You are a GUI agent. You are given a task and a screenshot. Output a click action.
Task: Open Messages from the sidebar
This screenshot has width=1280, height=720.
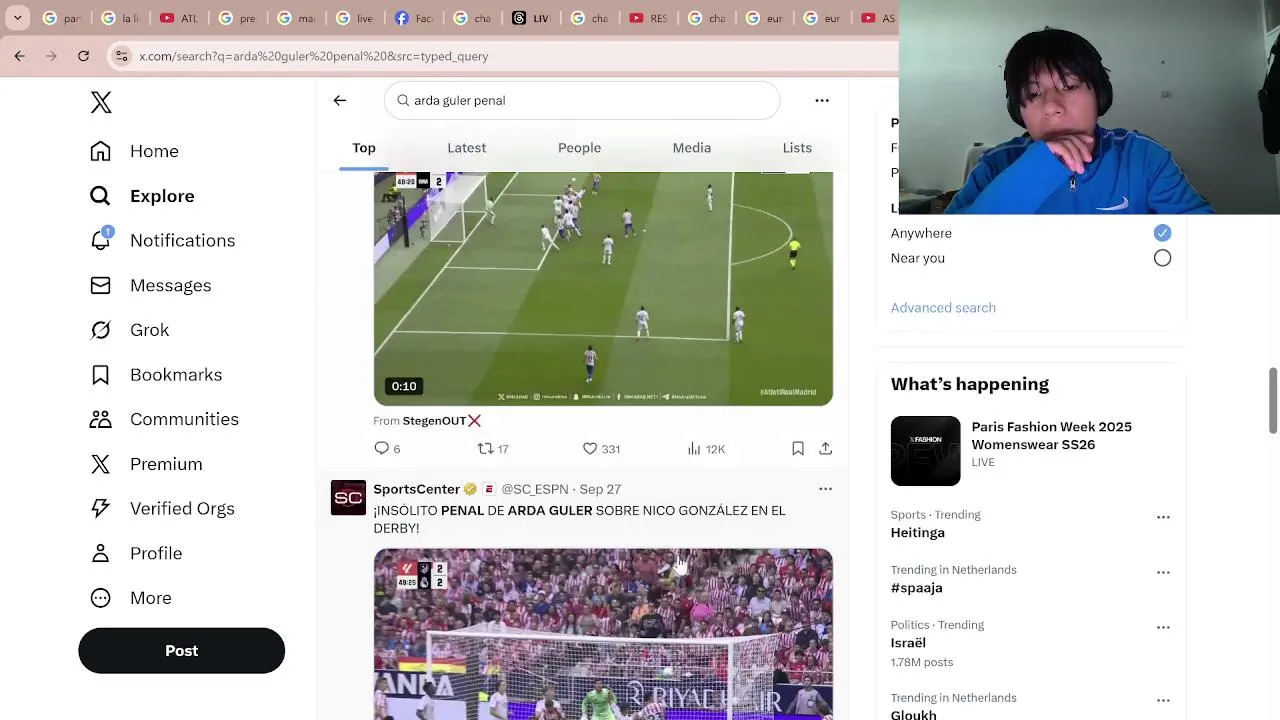(150, 285)
